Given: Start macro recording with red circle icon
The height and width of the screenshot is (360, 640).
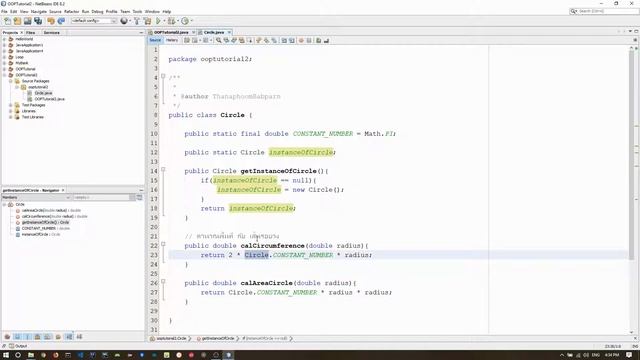Looking at the screenshot, I should (302, 40).
